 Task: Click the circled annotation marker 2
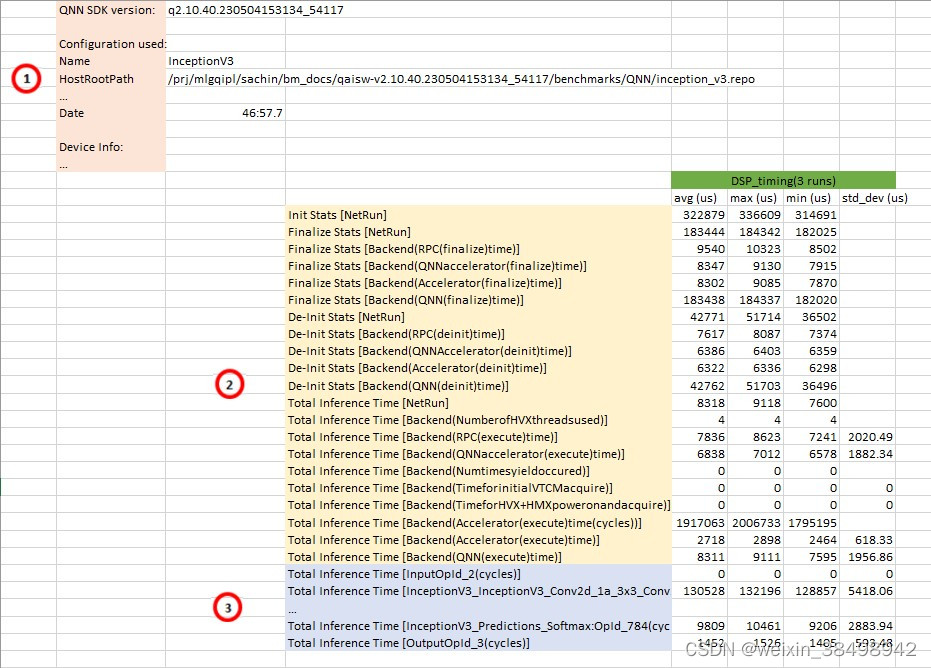coord(231,384)
